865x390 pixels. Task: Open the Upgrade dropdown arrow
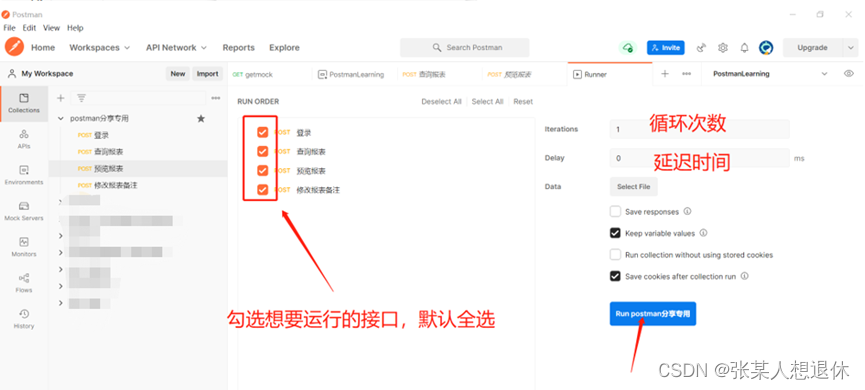coord(850,48)
